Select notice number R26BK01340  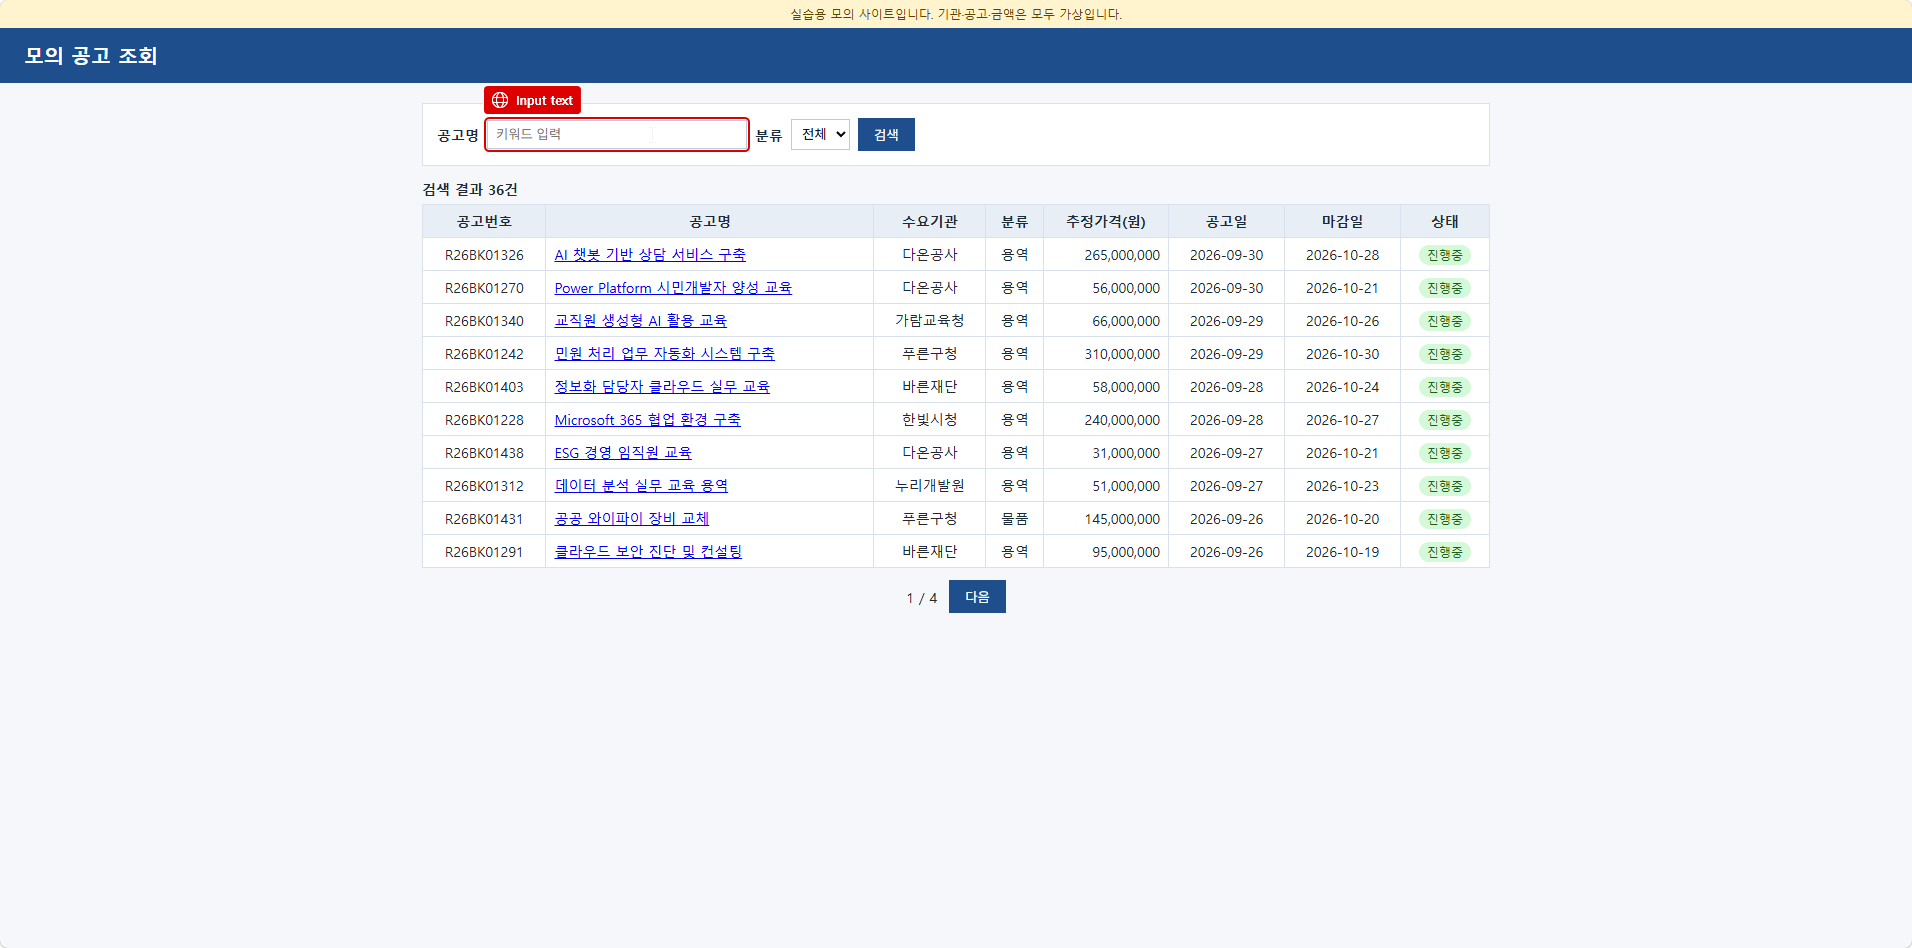[x=484, y=321]
